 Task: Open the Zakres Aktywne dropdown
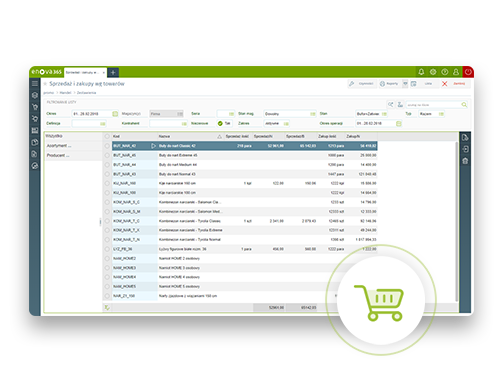[x=276, y=123]
